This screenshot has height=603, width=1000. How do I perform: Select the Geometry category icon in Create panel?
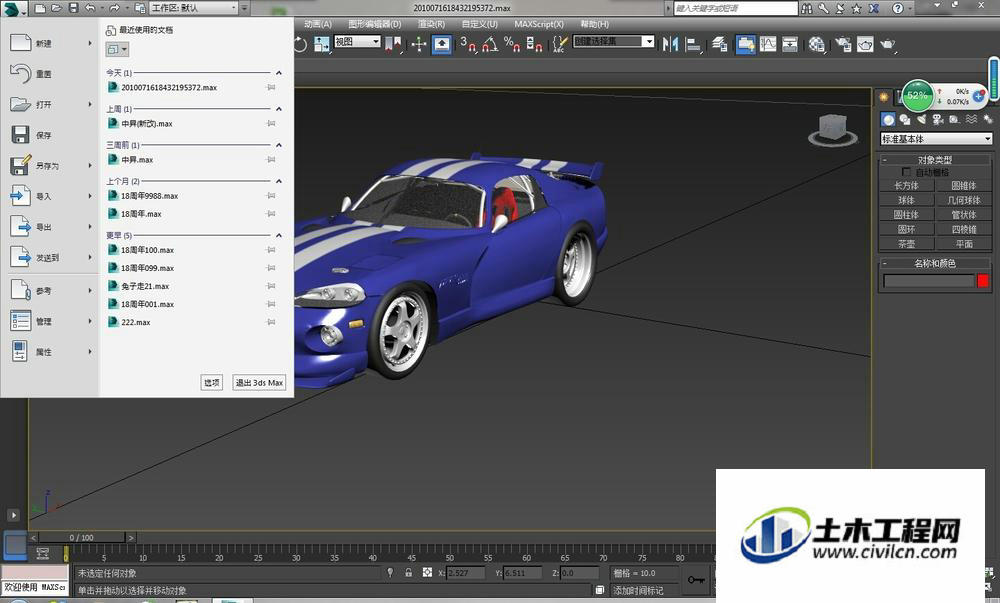[x=888, y=119]
